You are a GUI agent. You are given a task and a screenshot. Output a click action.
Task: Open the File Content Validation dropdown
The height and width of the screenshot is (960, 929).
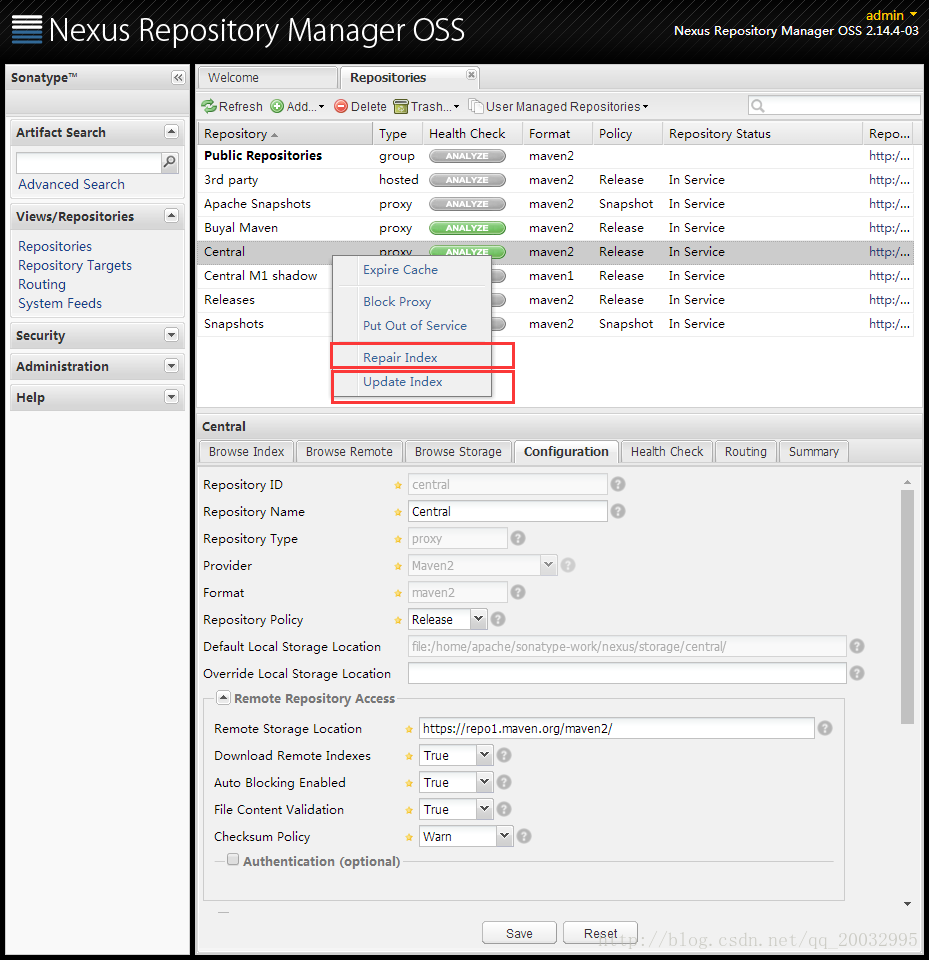(x=484, y=809)
